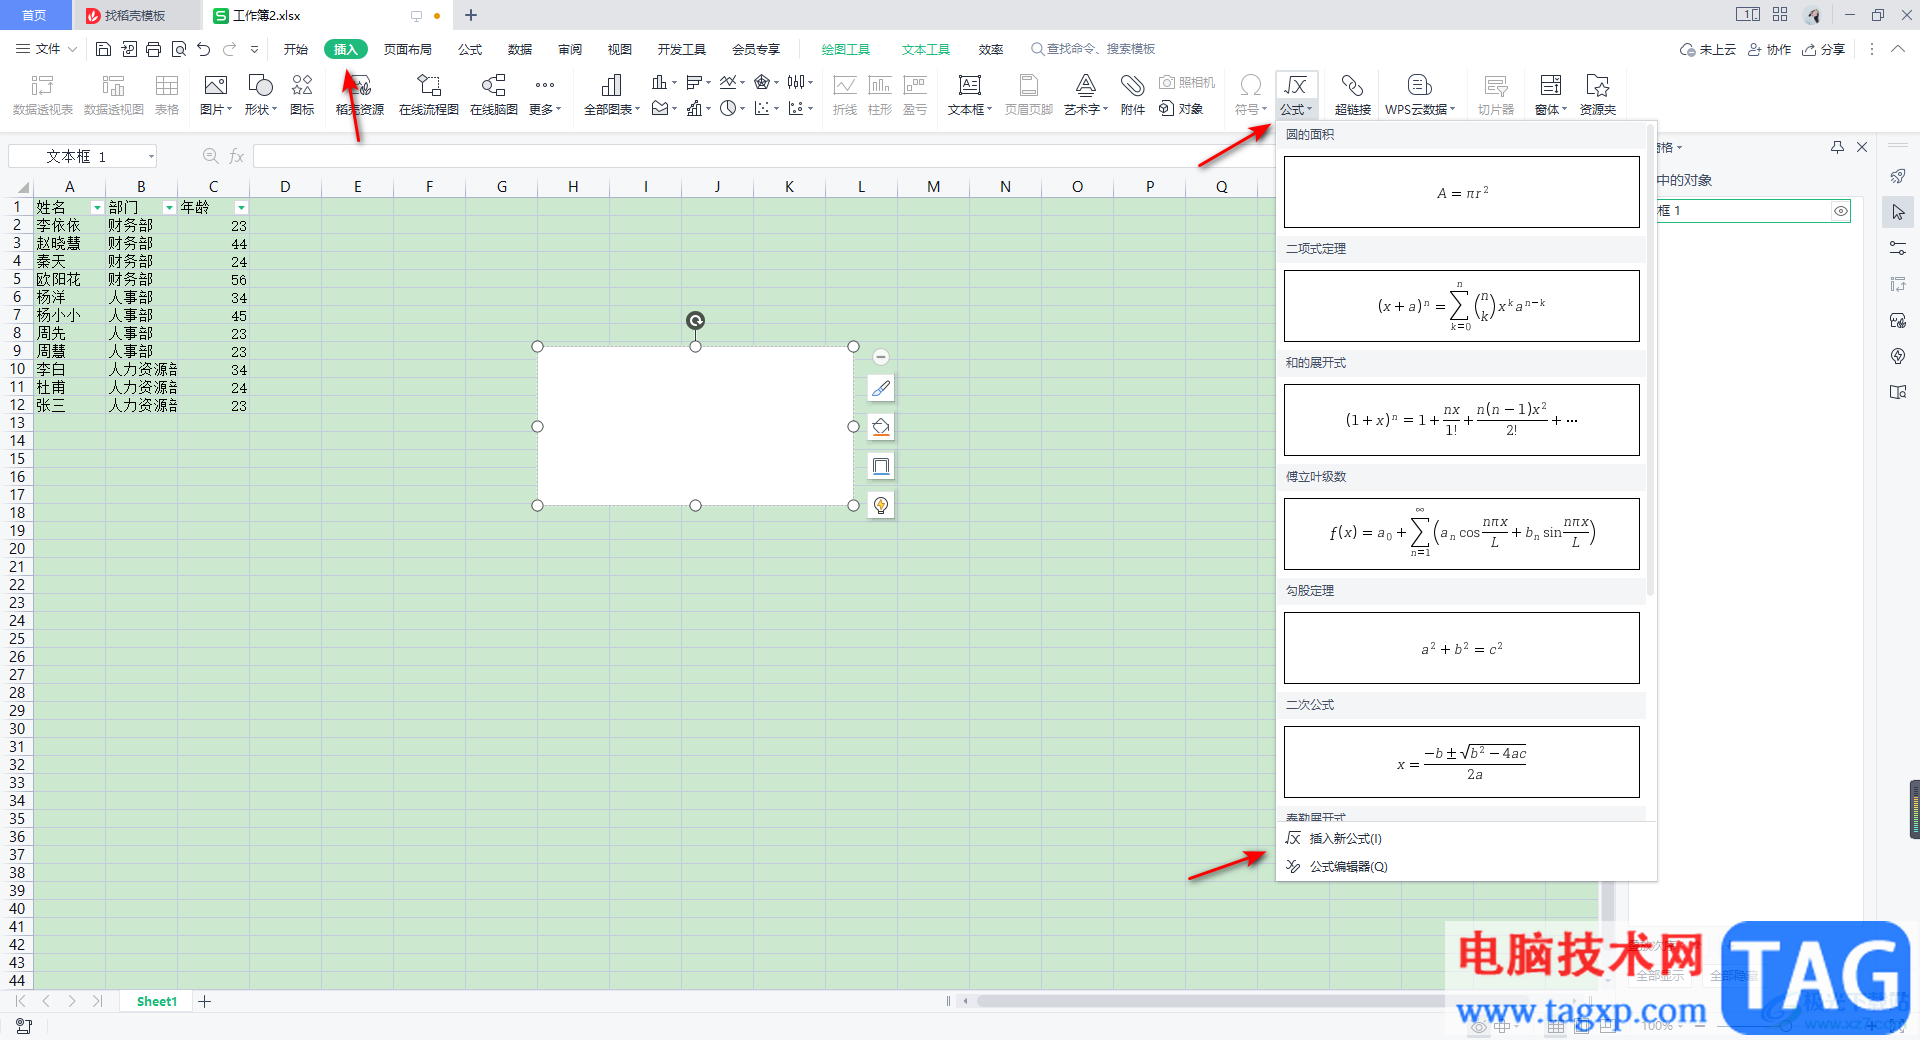Image resolution: width=1920 pixels, height=1040 pixels.
Task: Click the shape fill bucket icon beside textbox
Action: click(x=881, y=427)
